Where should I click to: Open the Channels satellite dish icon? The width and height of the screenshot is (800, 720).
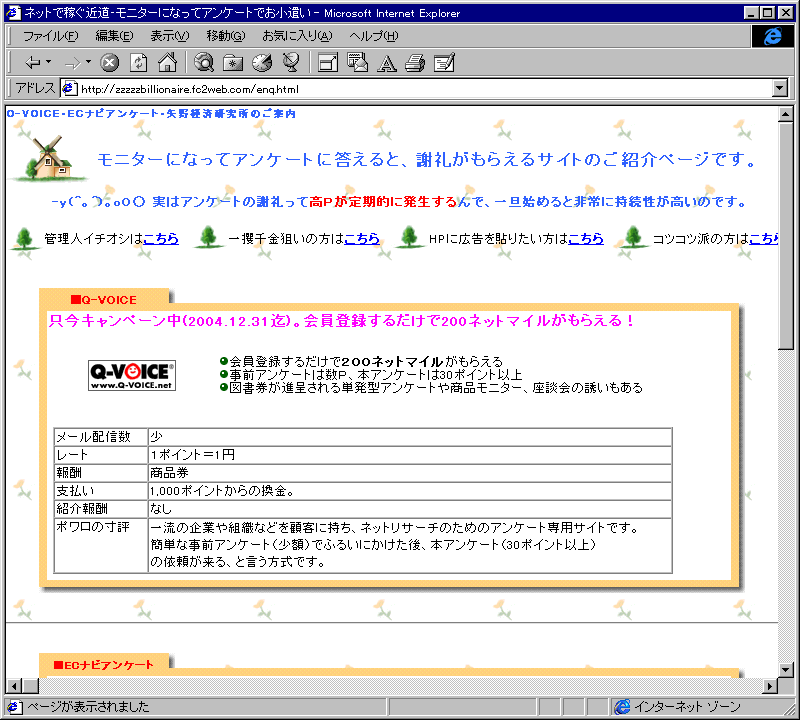point(291,63)
